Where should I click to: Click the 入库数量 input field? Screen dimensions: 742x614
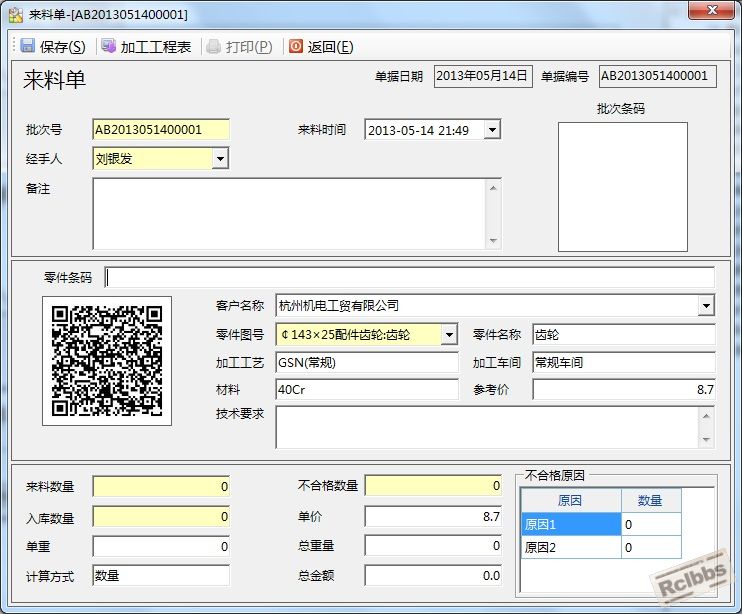(161, 517)
